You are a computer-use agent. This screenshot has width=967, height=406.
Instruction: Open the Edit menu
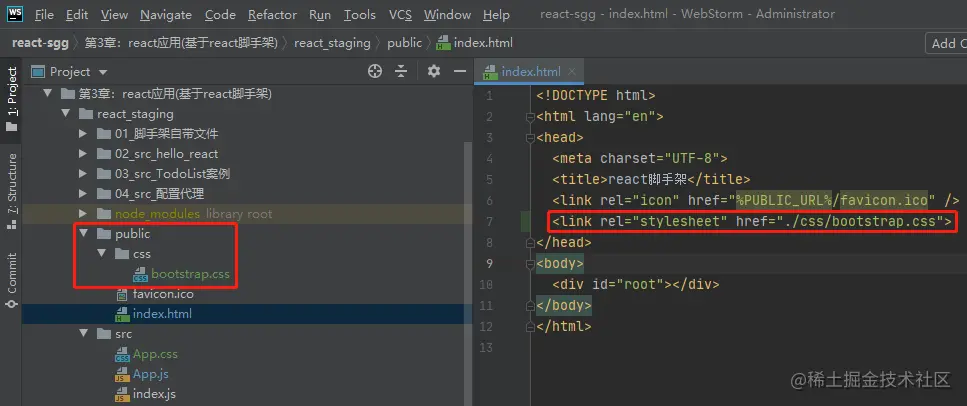[x=76, y=14]
